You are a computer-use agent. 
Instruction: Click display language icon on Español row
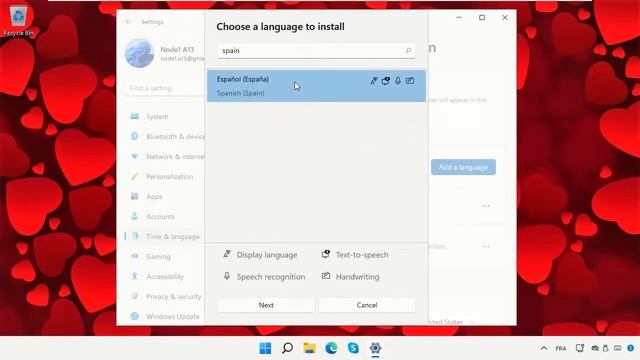[373, 81]
